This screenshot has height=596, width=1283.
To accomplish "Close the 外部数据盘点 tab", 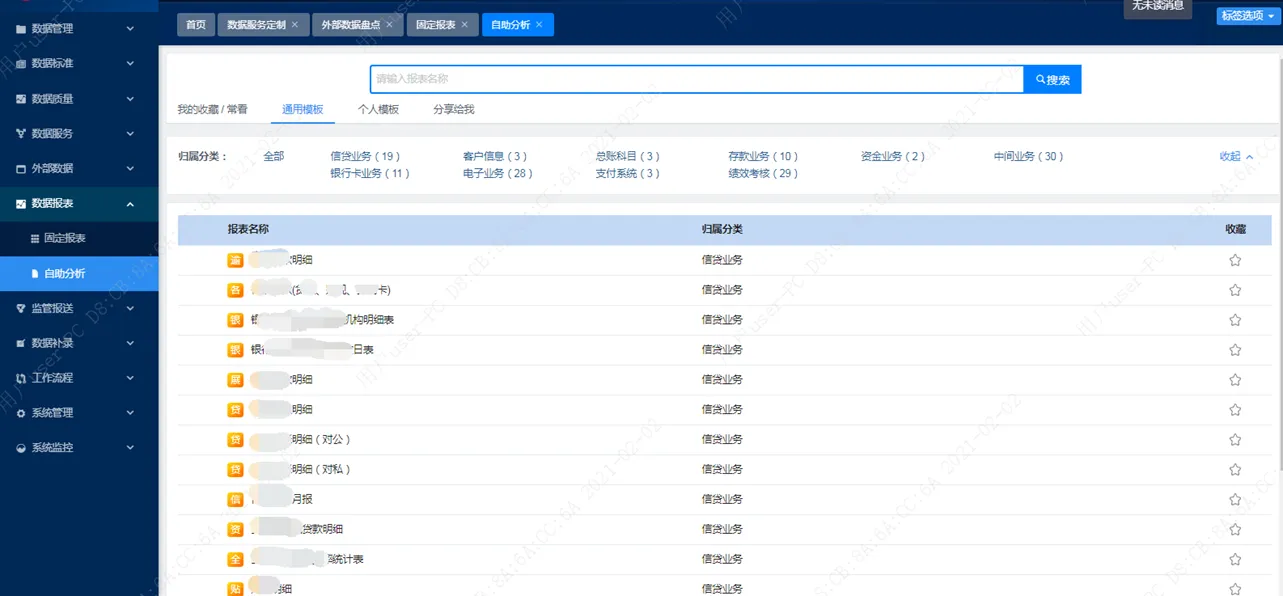I will point(389,24).
